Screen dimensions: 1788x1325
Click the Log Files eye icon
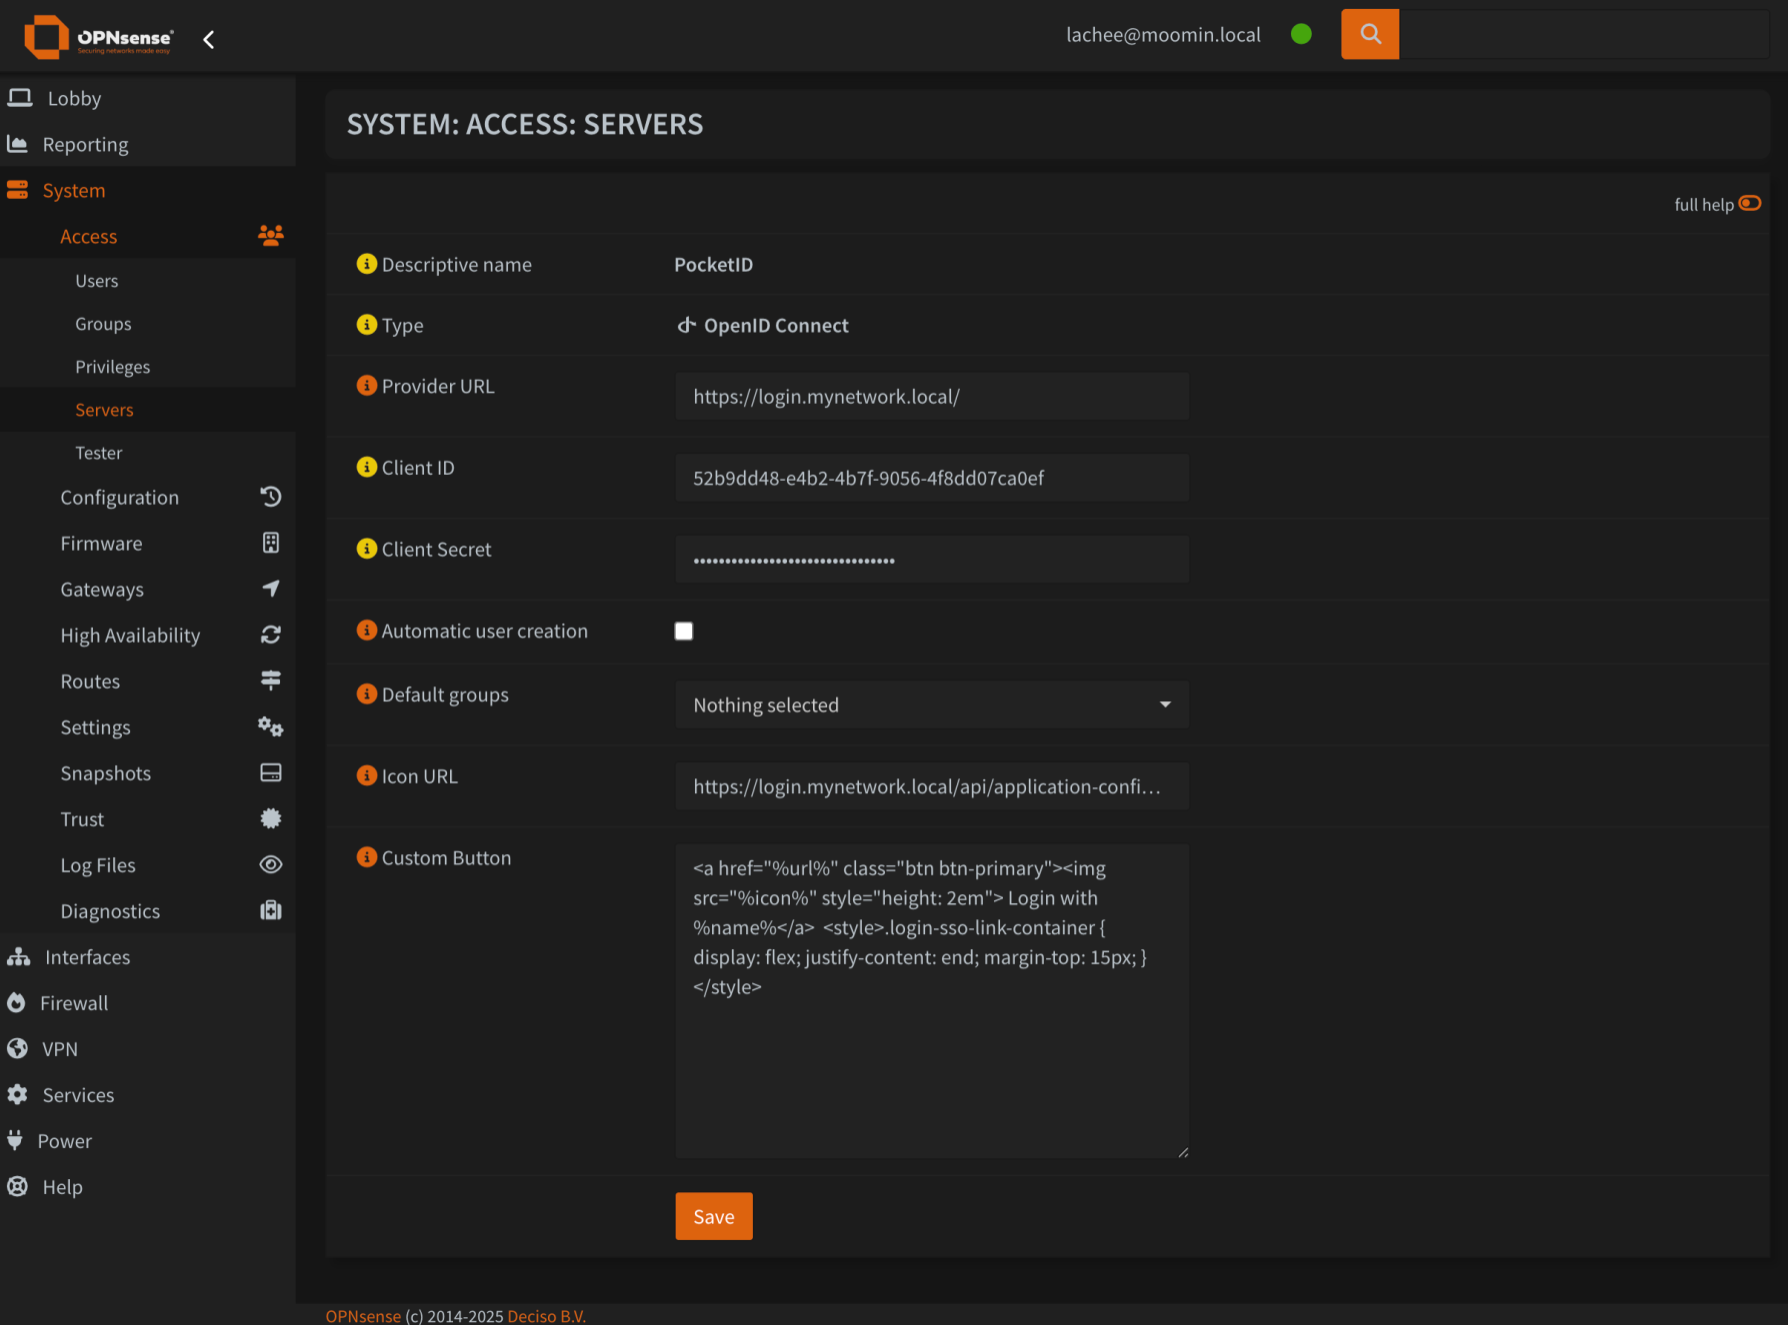click(270, 864)
